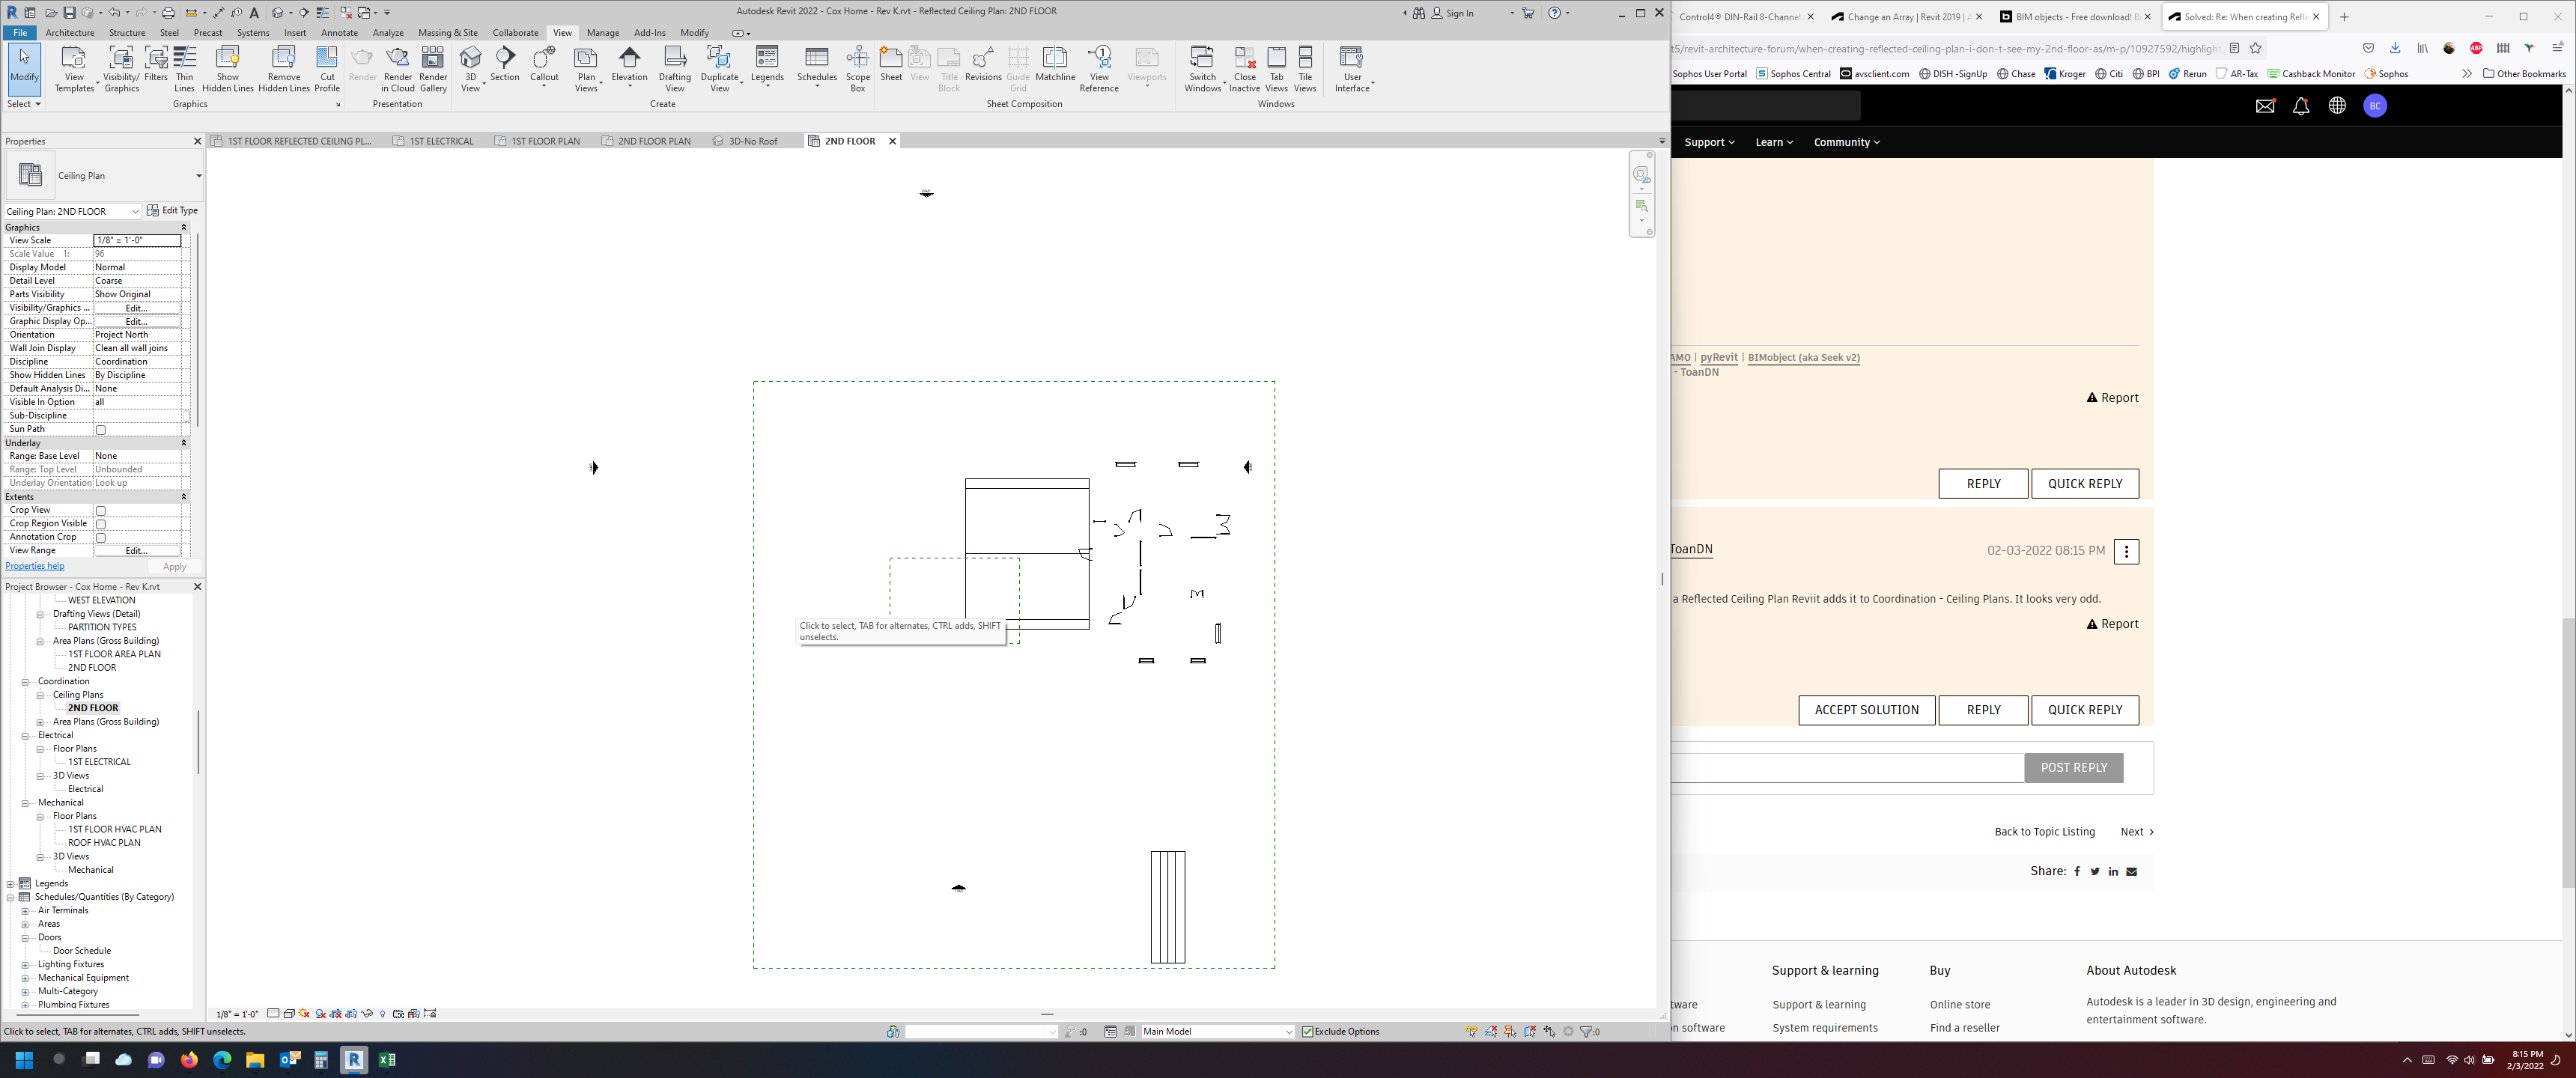Create a new Sheet

(x=891, y=64)
